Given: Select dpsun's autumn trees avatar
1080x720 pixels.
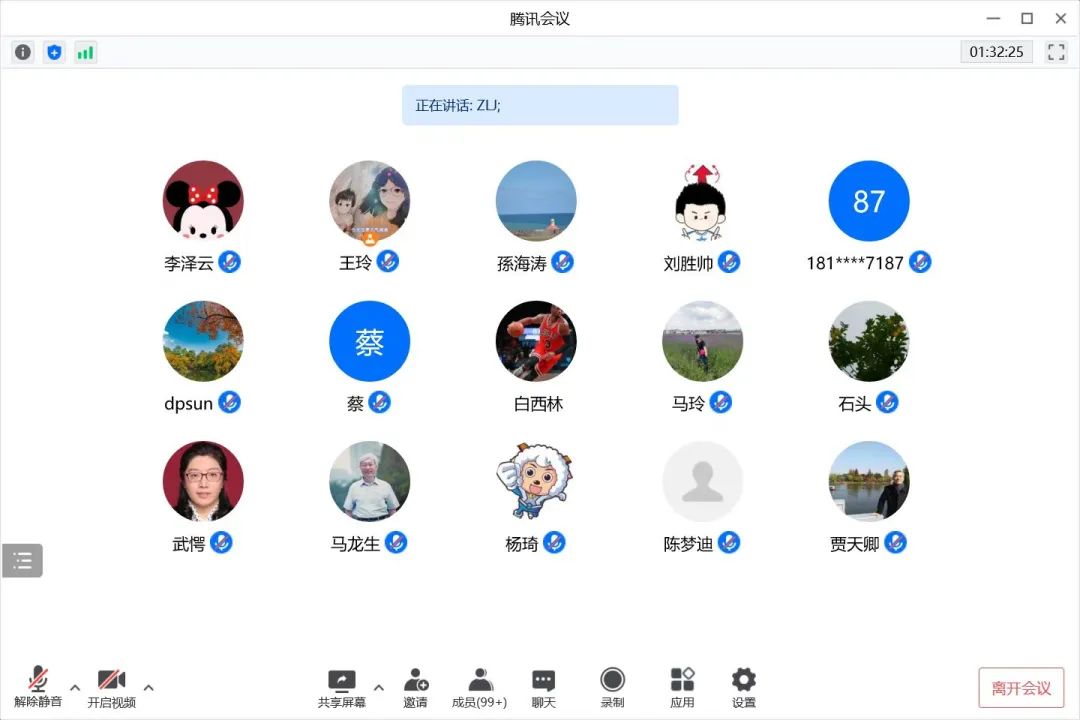Looking at the screenshot, I should tap(203, 341).
